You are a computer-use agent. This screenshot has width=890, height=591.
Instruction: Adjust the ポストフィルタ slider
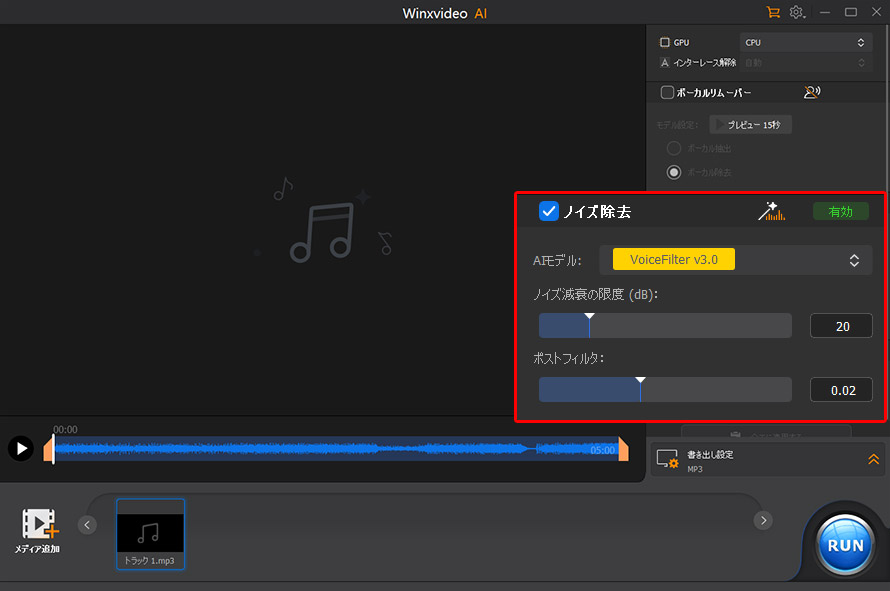click(x=665, y=390)
